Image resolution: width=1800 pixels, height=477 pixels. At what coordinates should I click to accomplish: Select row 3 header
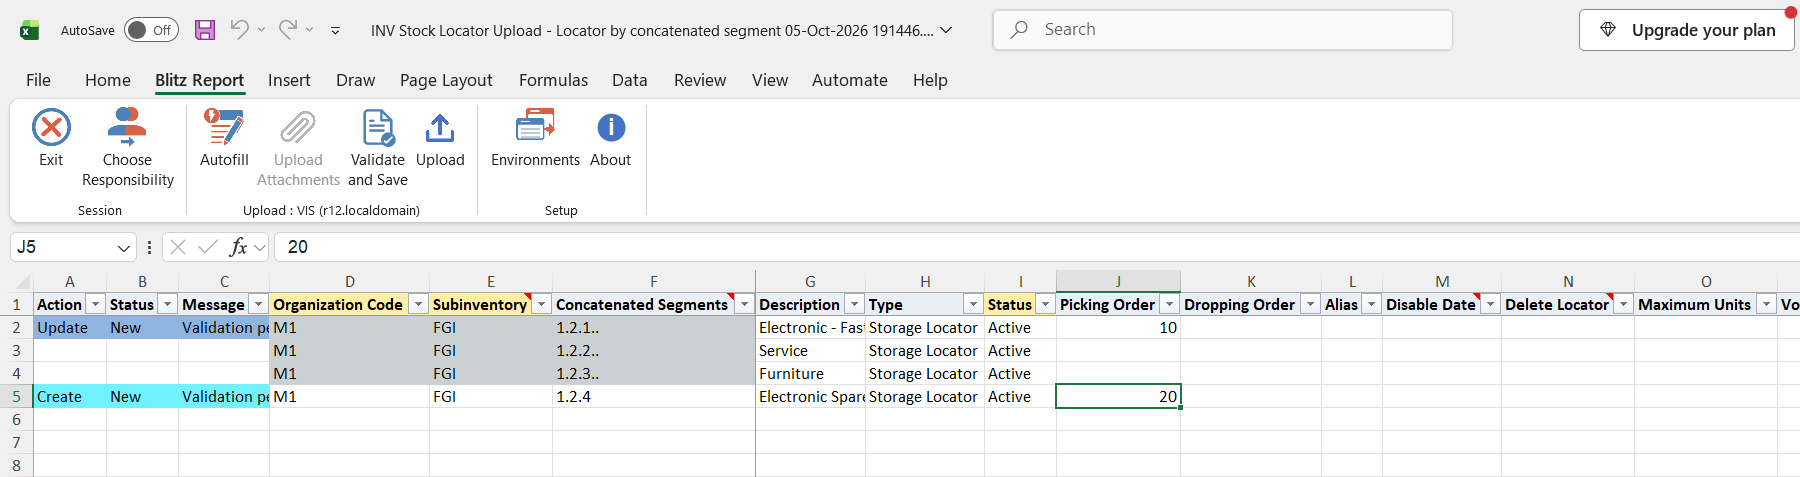click(x=16, y=350)
